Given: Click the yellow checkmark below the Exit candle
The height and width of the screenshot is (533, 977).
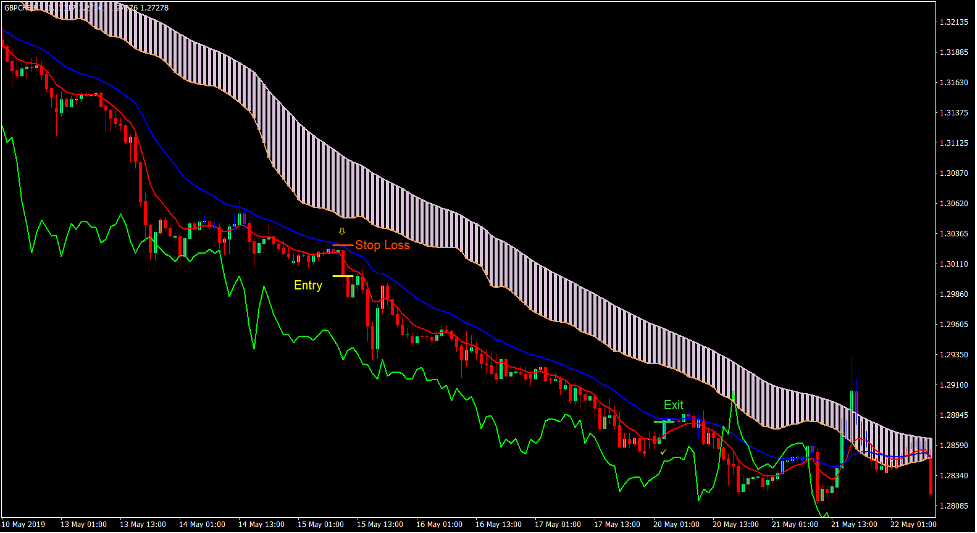Looking at the screenshot, I should point(662,452).
